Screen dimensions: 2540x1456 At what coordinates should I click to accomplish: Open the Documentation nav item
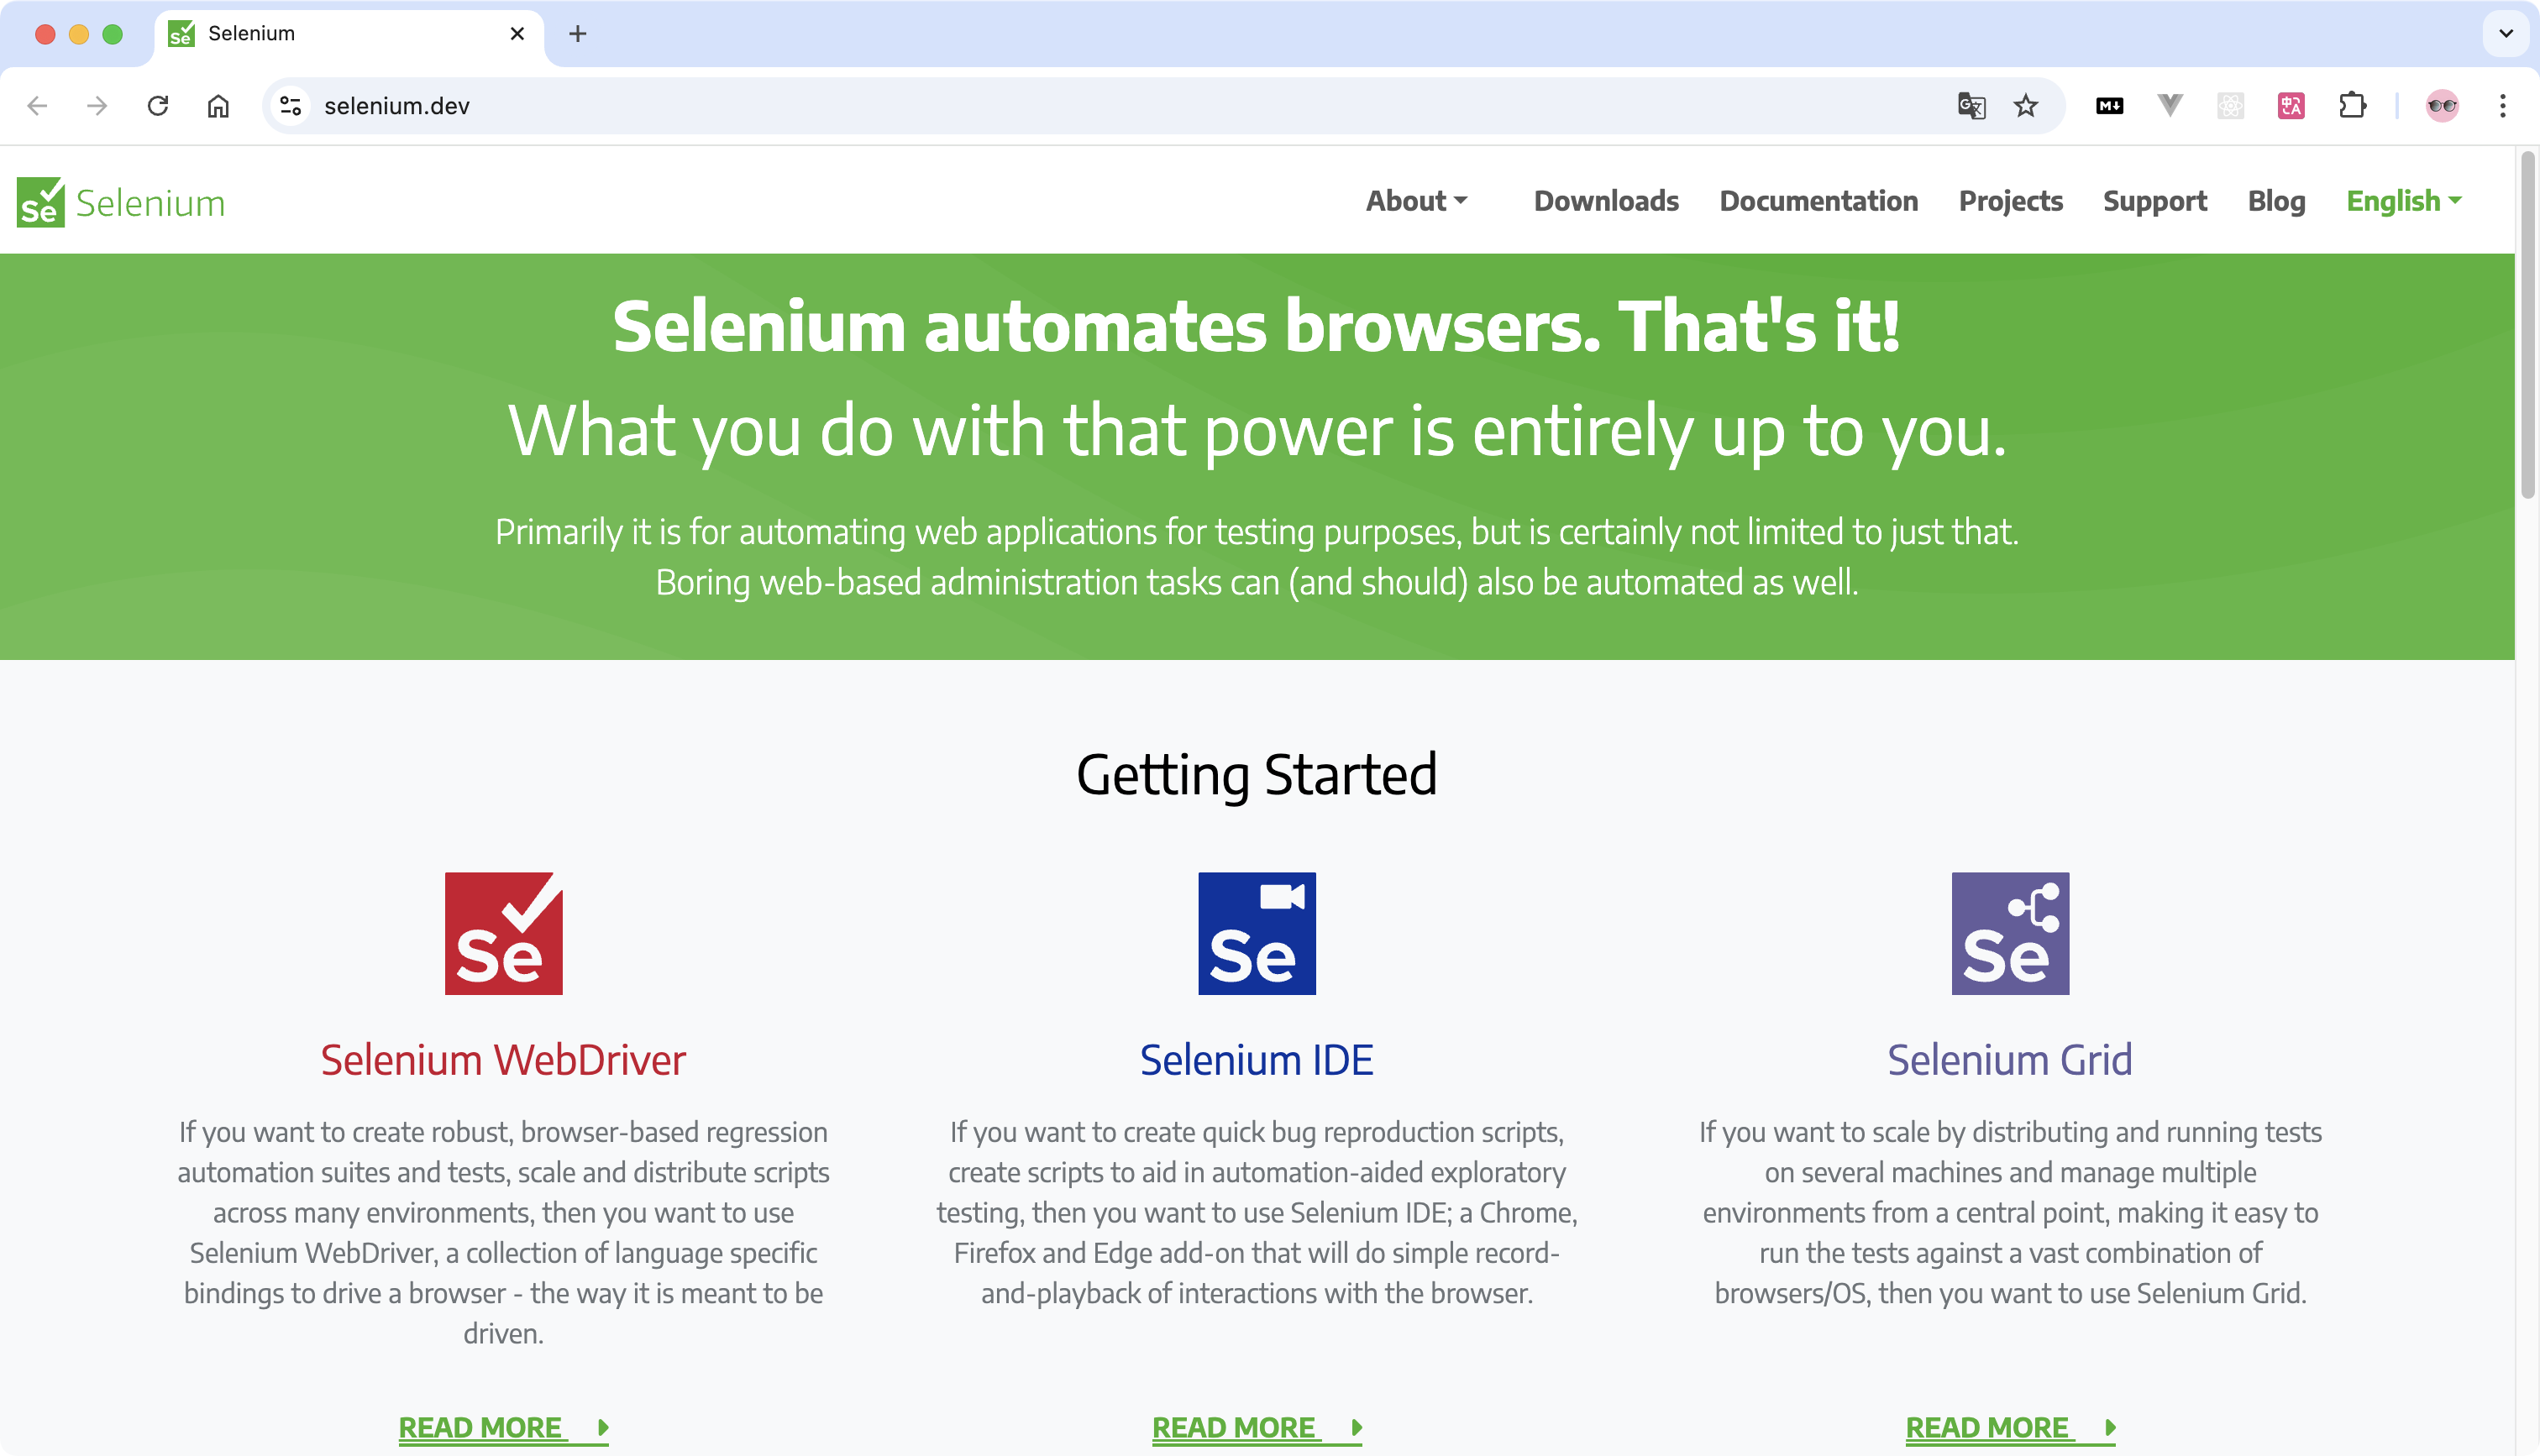click(1818, 201)
